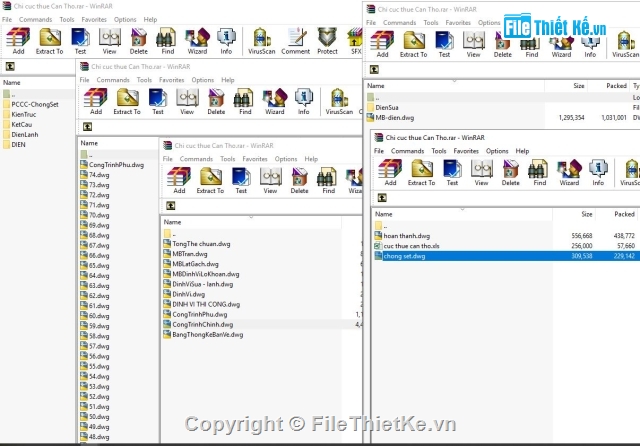Click Delete icon in top-left WinRAR window
The image size is (640, 446).
click(138, 41)
